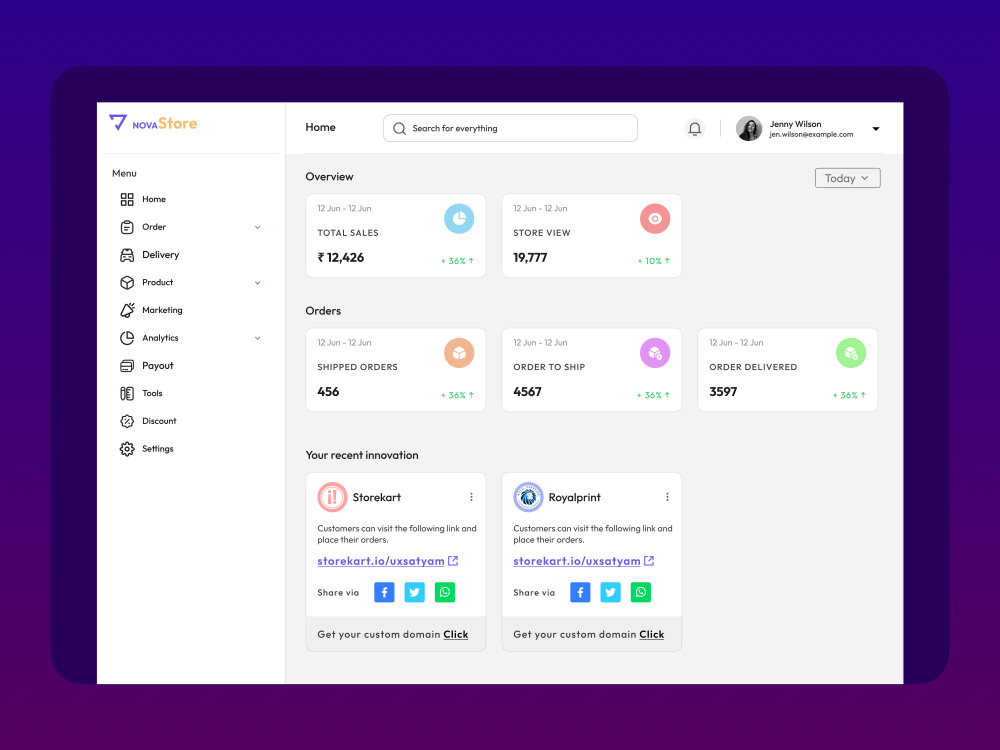Click the Discount badge icon

(x=127, y=421)
